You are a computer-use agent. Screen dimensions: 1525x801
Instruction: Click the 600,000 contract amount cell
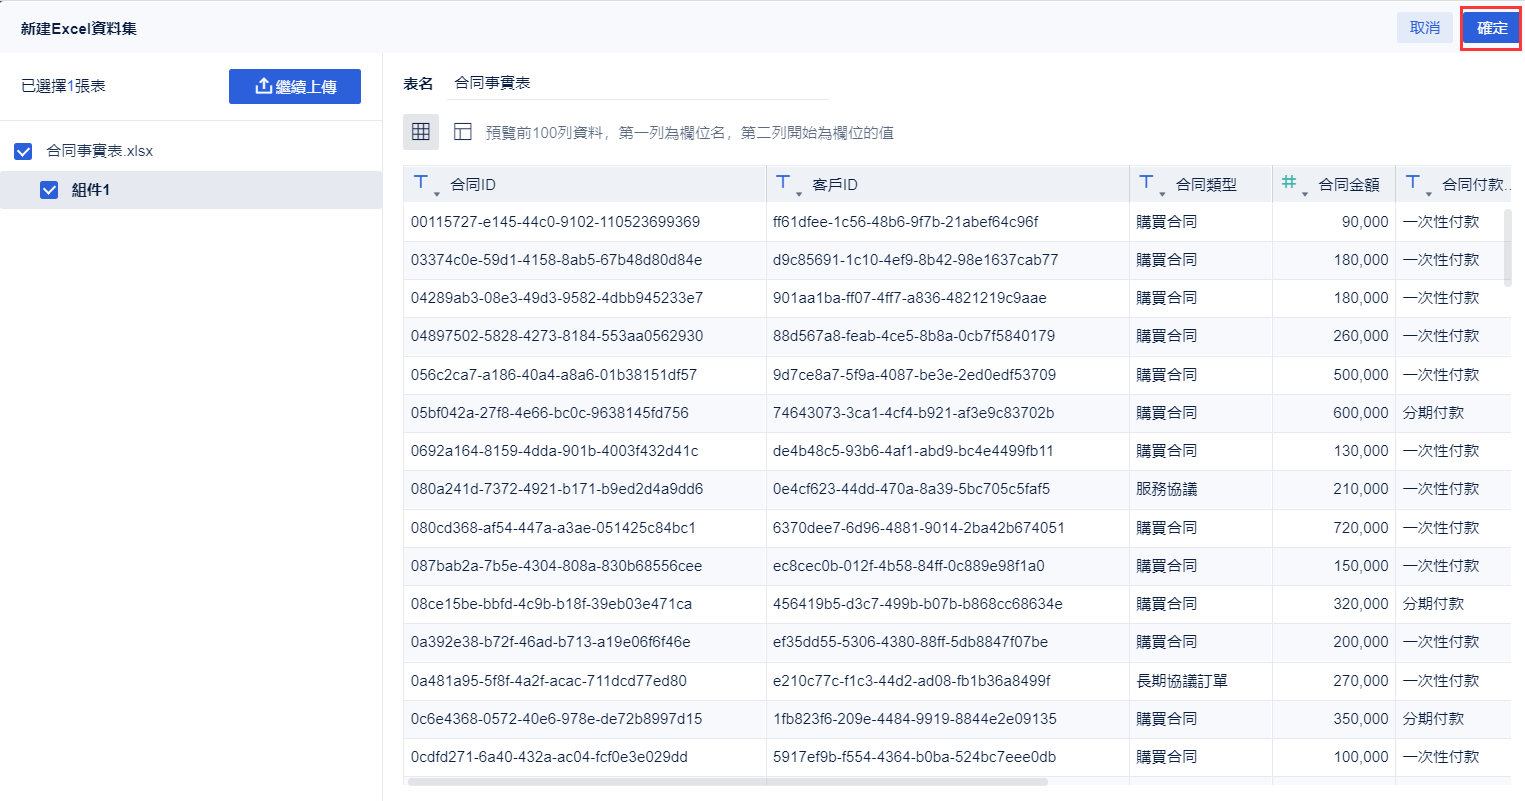click(1334, 413)
